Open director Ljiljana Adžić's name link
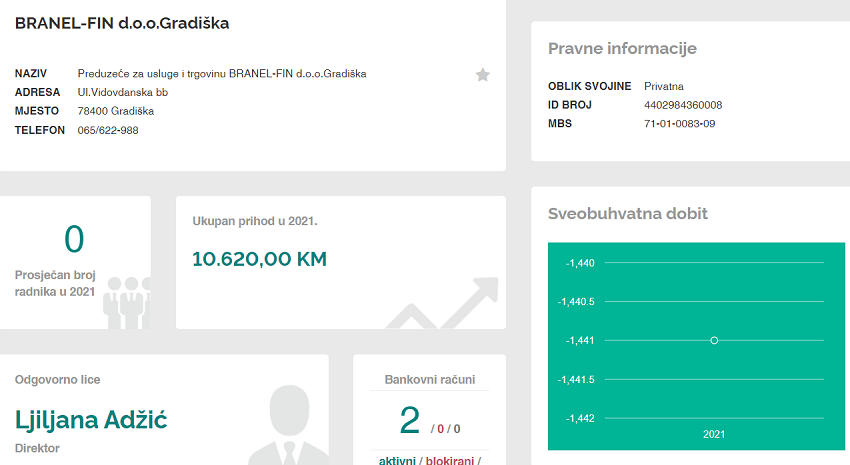Screen dimensions: 850x465 pos(91,419)
